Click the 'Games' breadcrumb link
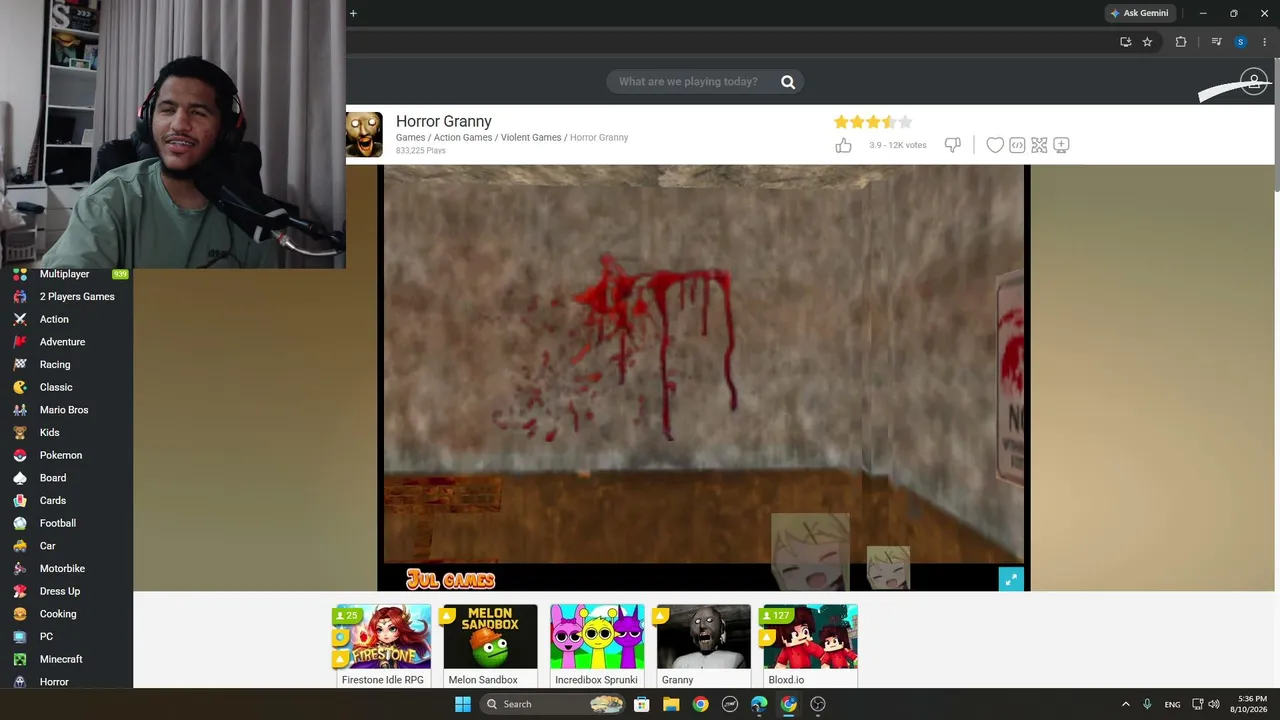The image size is (1280, 720). (x=410, y=138)
